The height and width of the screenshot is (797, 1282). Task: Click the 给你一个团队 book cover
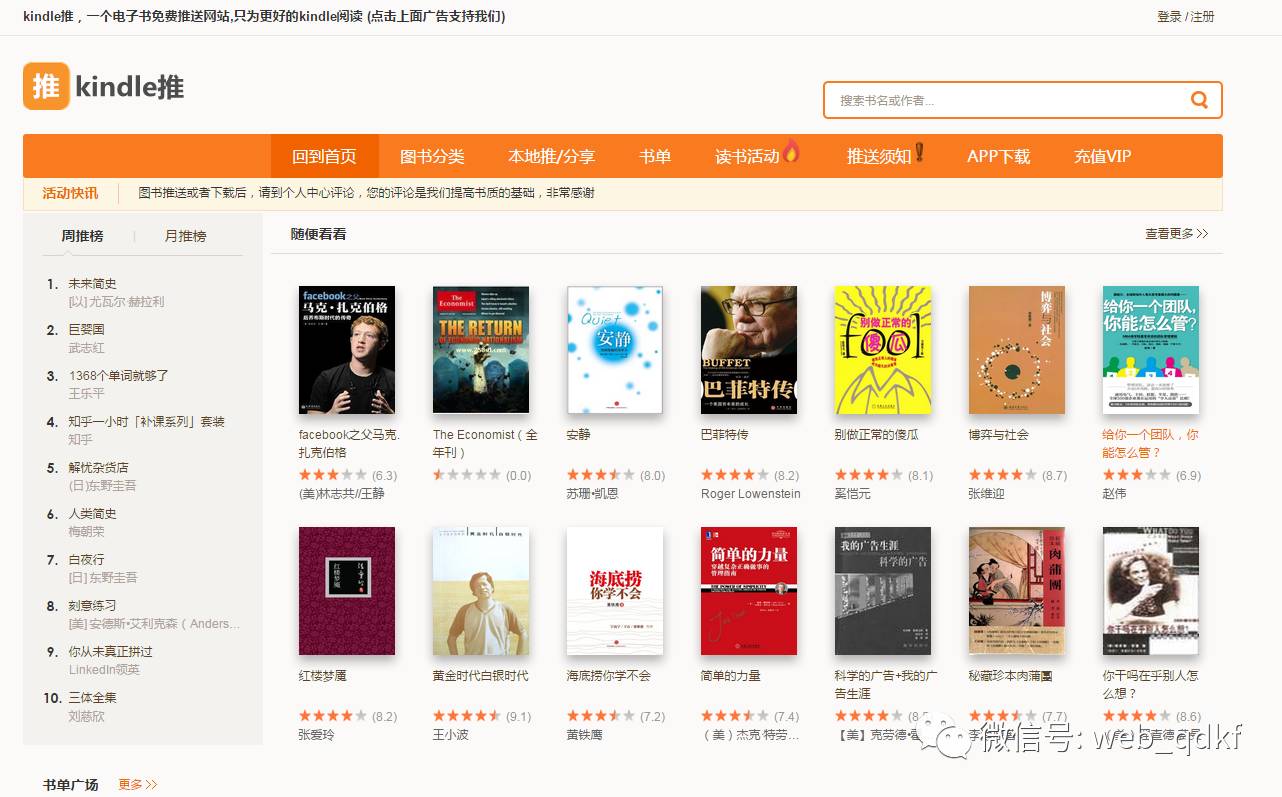(1151, 350)
